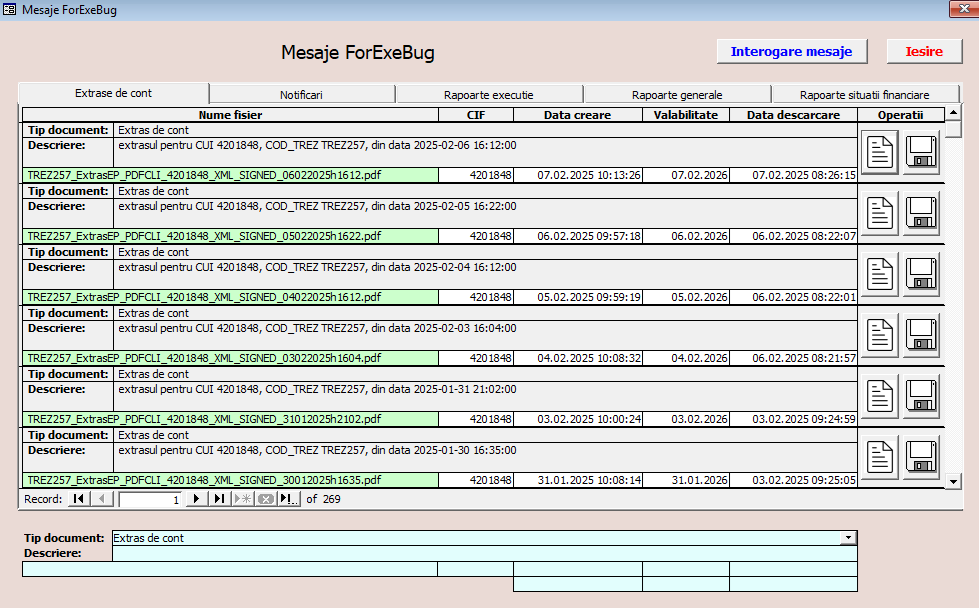Open document icon for 05022025h1622 extract

[880, 214]
